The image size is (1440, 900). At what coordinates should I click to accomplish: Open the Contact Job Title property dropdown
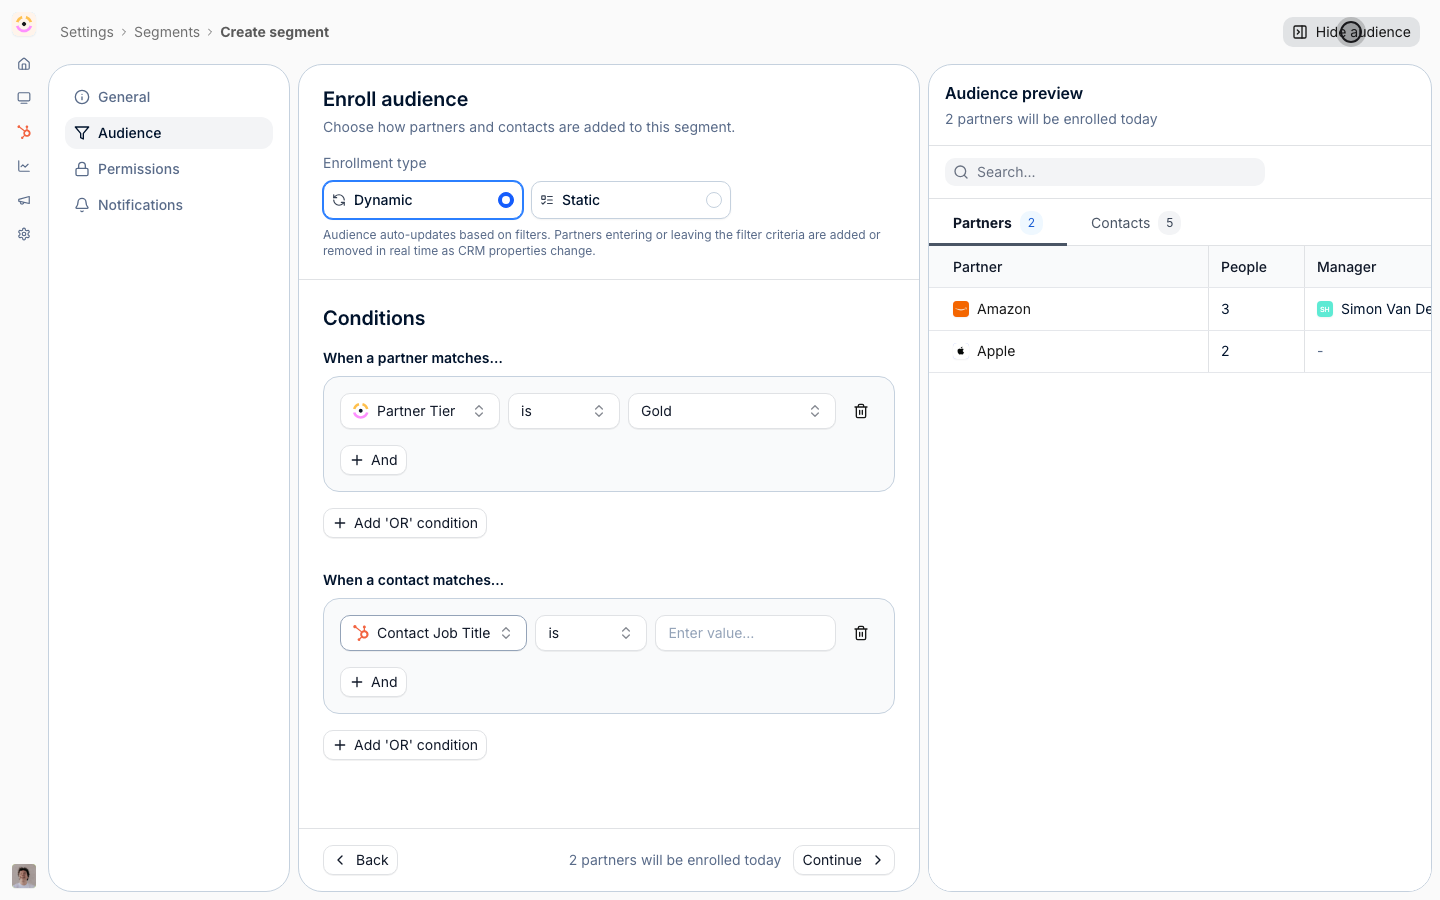pos(433,633)
